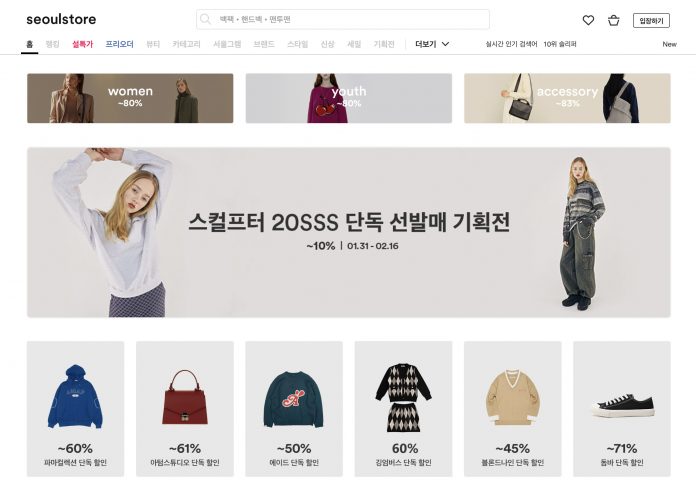Click the New link
Screen dimensions: 696x495
pyautogui.click(x=669, y=44)
